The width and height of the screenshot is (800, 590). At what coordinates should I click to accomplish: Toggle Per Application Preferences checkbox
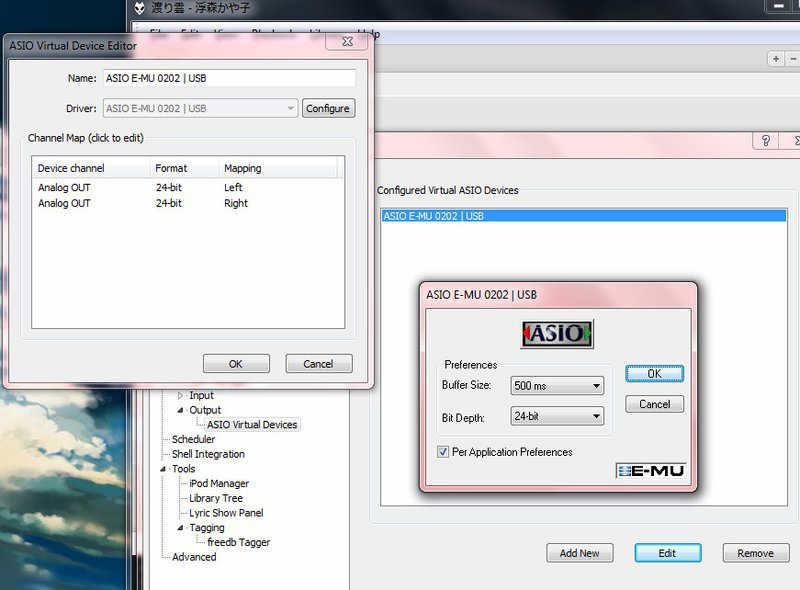443,452
